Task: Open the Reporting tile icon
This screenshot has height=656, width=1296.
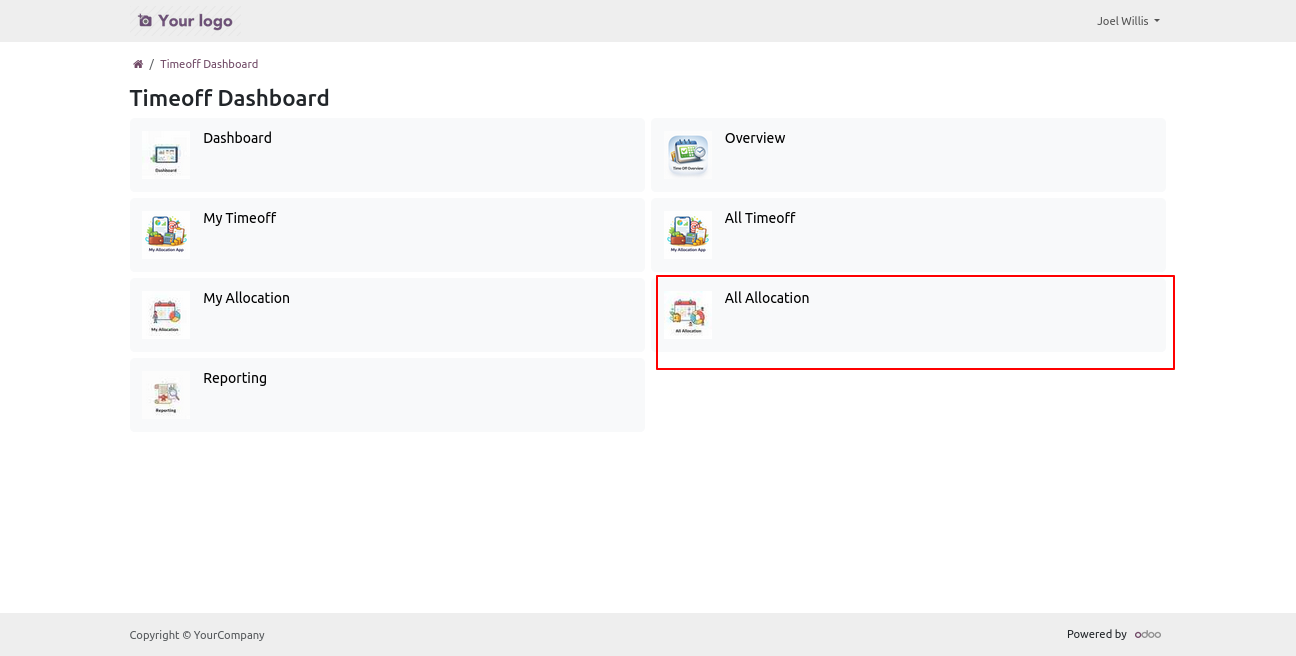Action: [x=166, y=395]
